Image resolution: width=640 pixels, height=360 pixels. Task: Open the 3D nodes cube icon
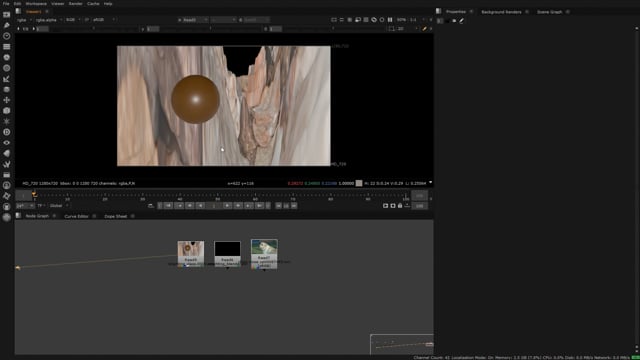pyautogui.click(x=7, y=111)
